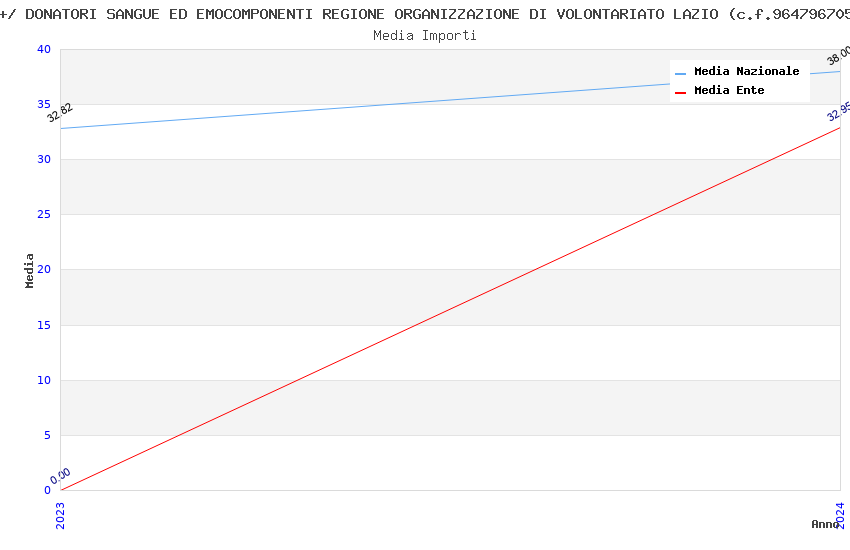The width and height of the screenshot is (850, 550).
Task: Click the y-axis value 0
Action: click(x=48, y=490)
